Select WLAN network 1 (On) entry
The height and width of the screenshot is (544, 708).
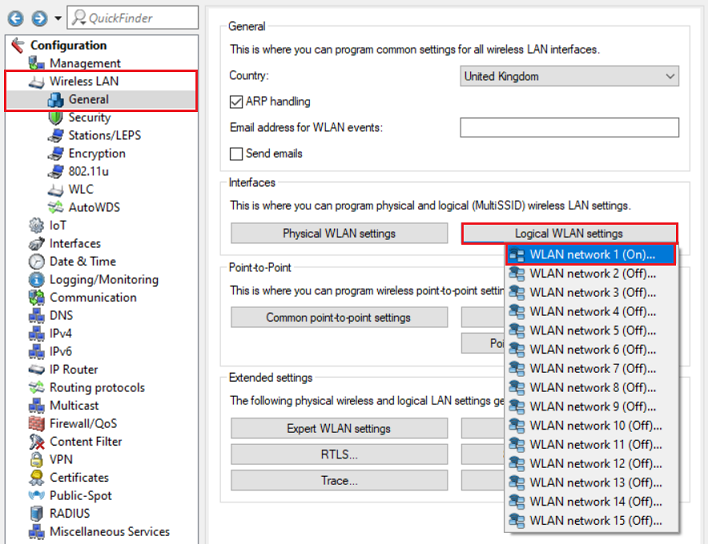592,255
